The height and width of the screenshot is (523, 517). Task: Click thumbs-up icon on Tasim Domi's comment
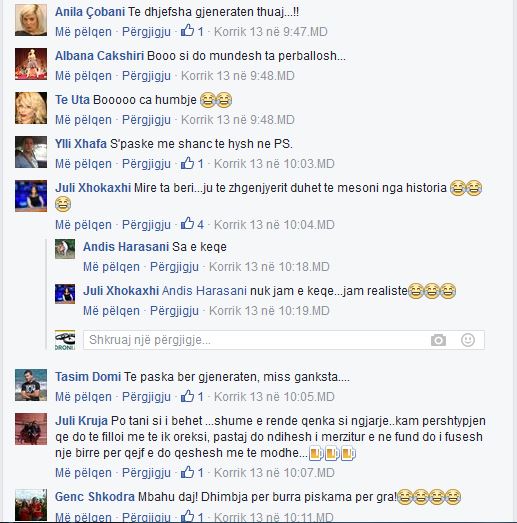click(187, 396)
